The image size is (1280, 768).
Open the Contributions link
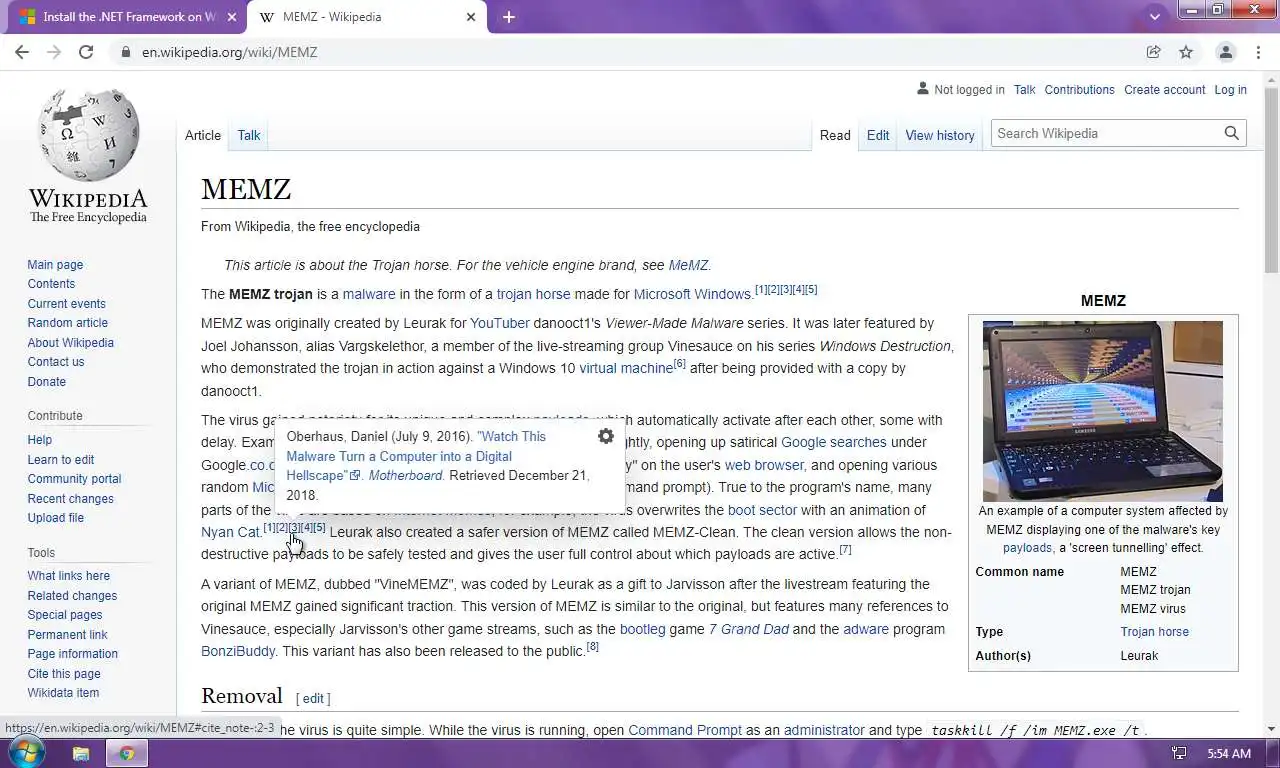(x=1079, y=89)
